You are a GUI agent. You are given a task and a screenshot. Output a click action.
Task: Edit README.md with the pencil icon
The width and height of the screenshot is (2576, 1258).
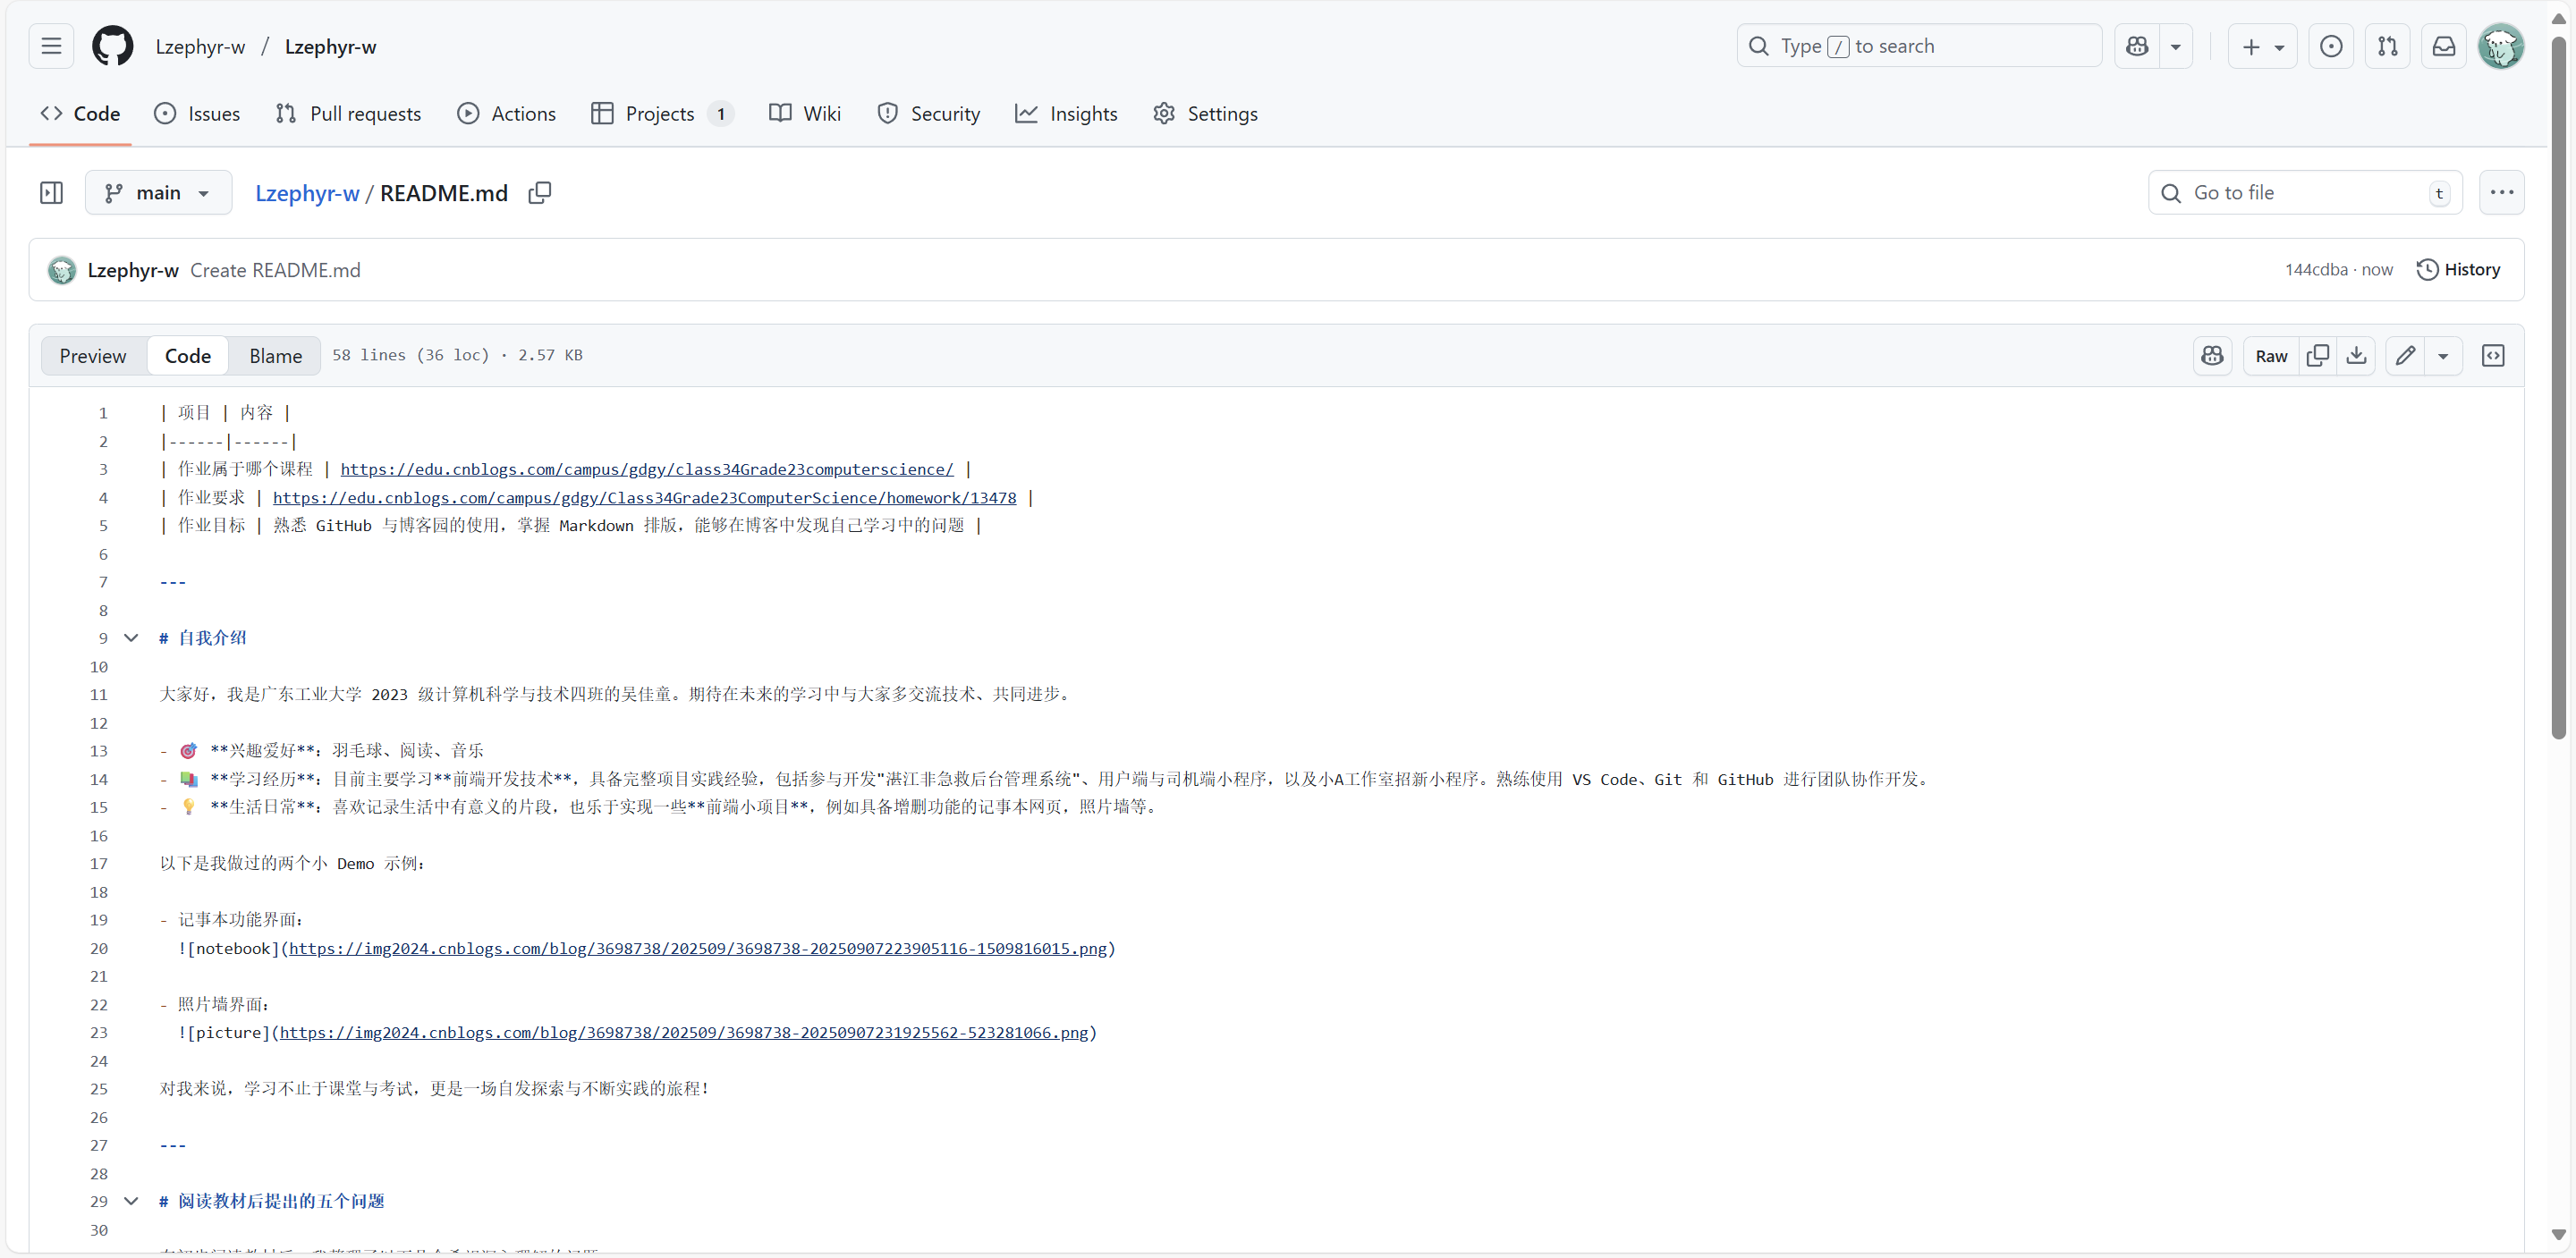[2405, 356]
